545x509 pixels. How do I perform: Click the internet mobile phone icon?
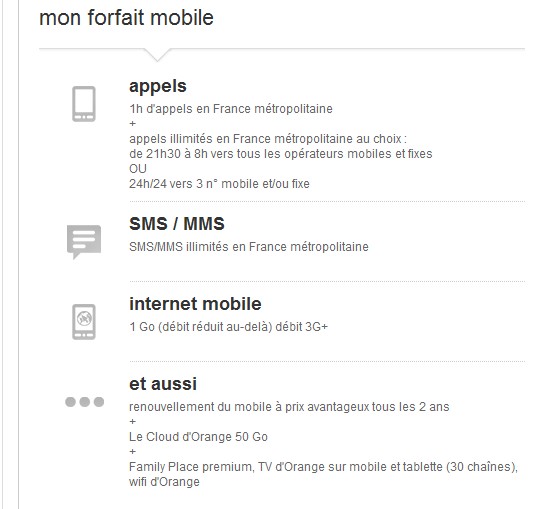[x=84, y=322]
